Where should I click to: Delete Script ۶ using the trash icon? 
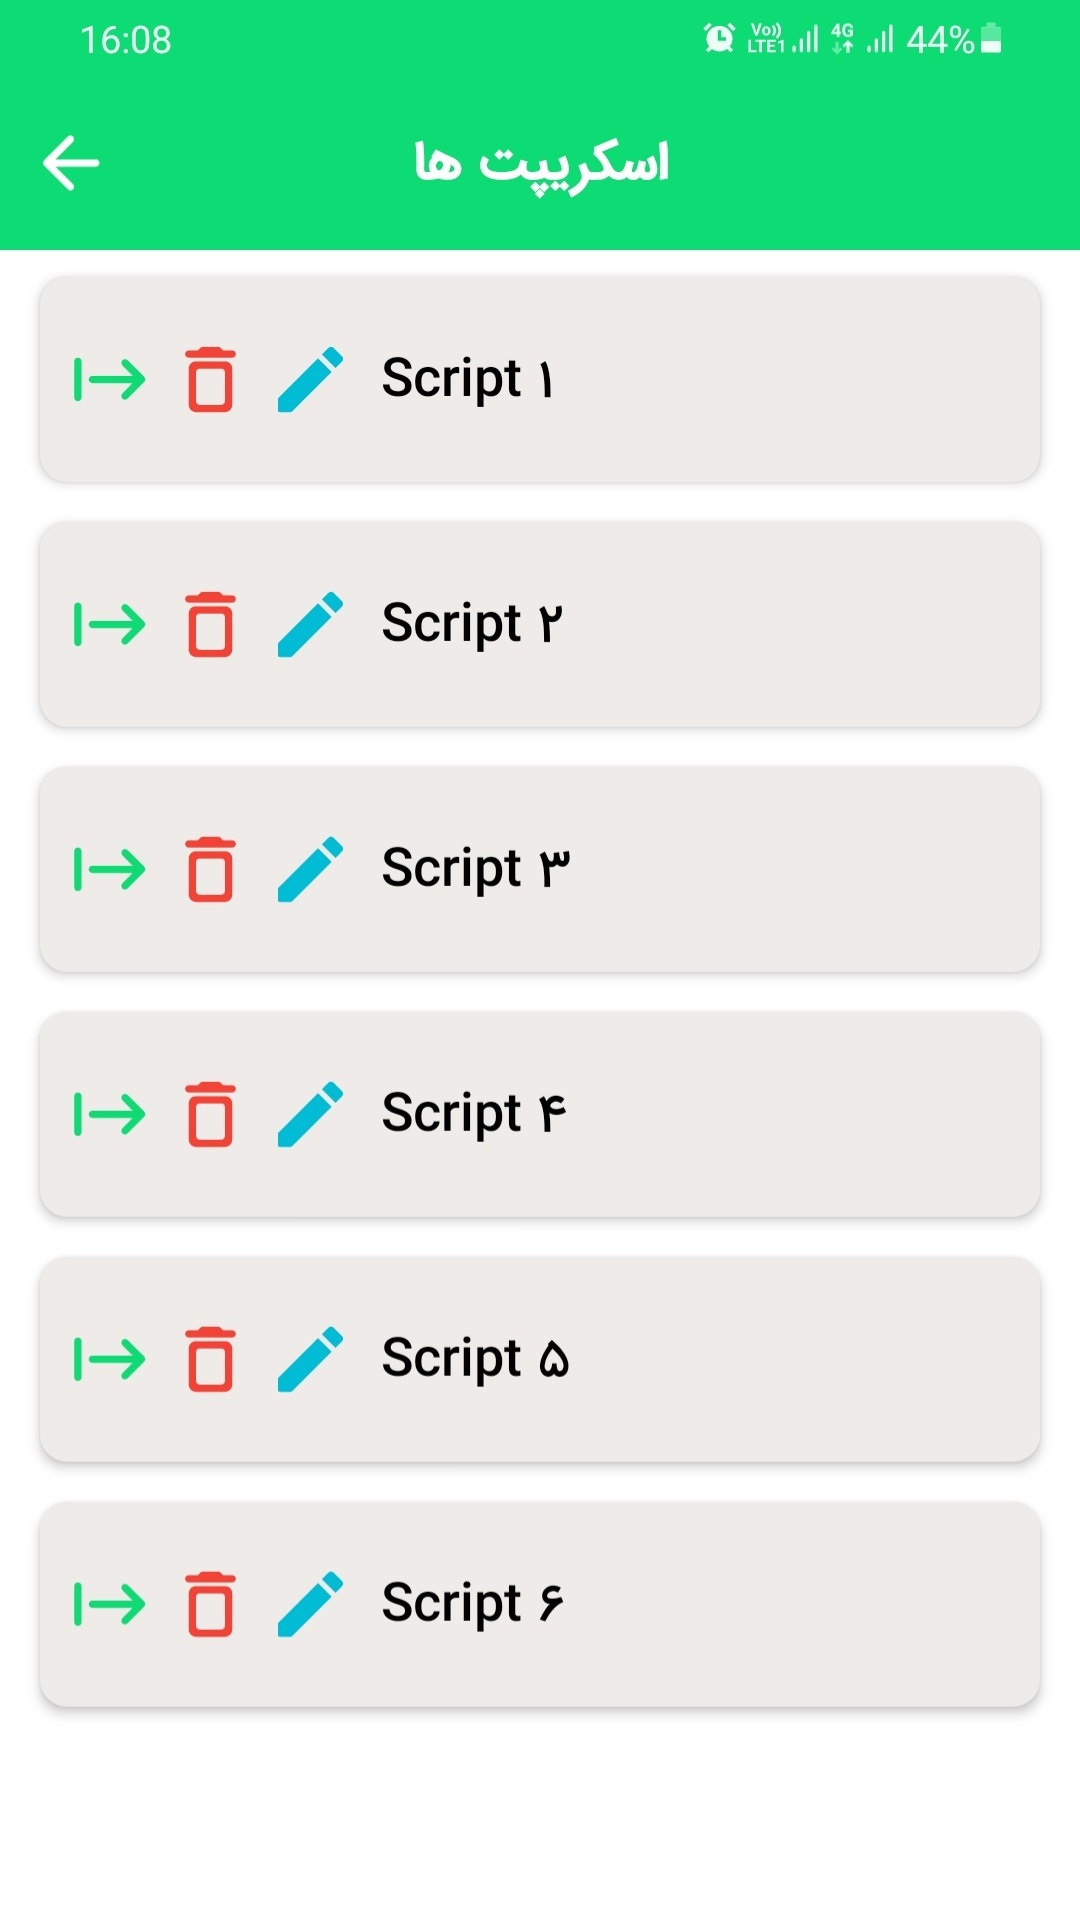coord(210,1604)
